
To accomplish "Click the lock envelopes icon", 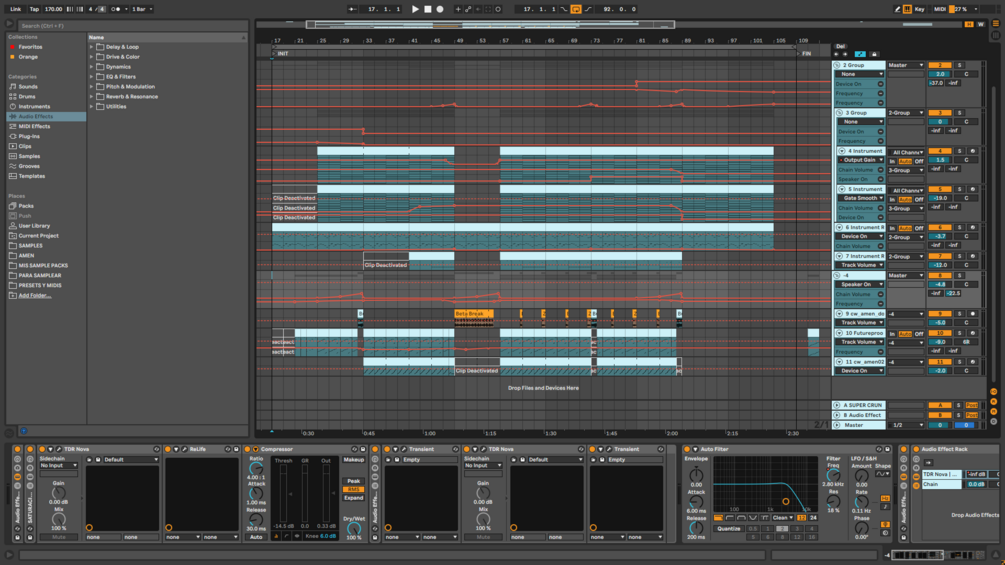I will tap(874, 54).
